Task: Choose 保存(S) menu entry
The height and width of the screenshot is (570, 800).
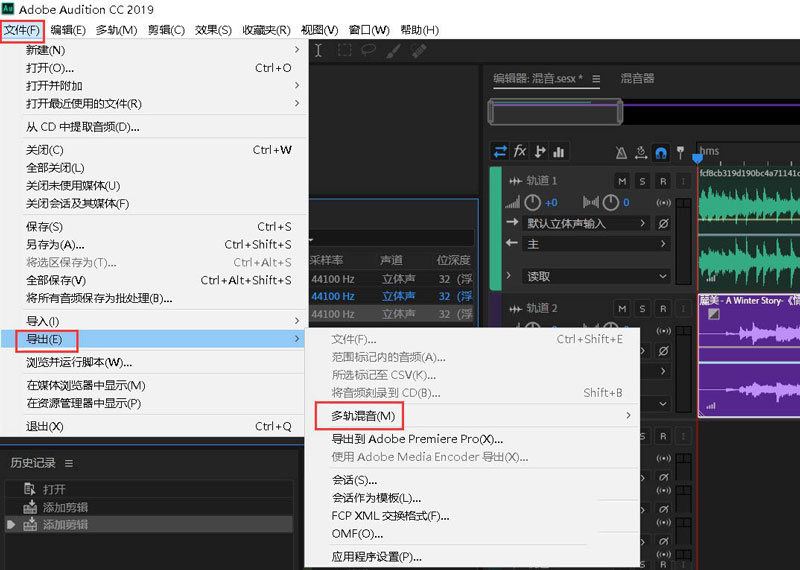Action: point(154,227)
